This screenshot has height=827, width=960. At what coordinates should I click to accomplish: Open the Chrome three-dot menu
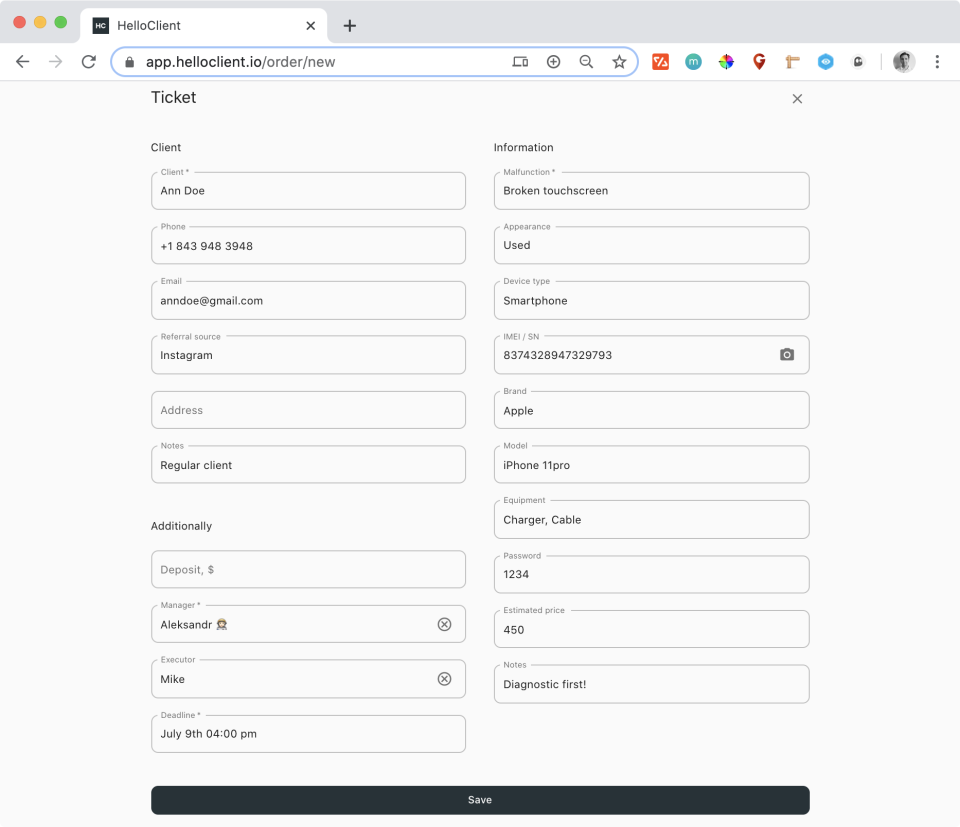tap(937, 62)
